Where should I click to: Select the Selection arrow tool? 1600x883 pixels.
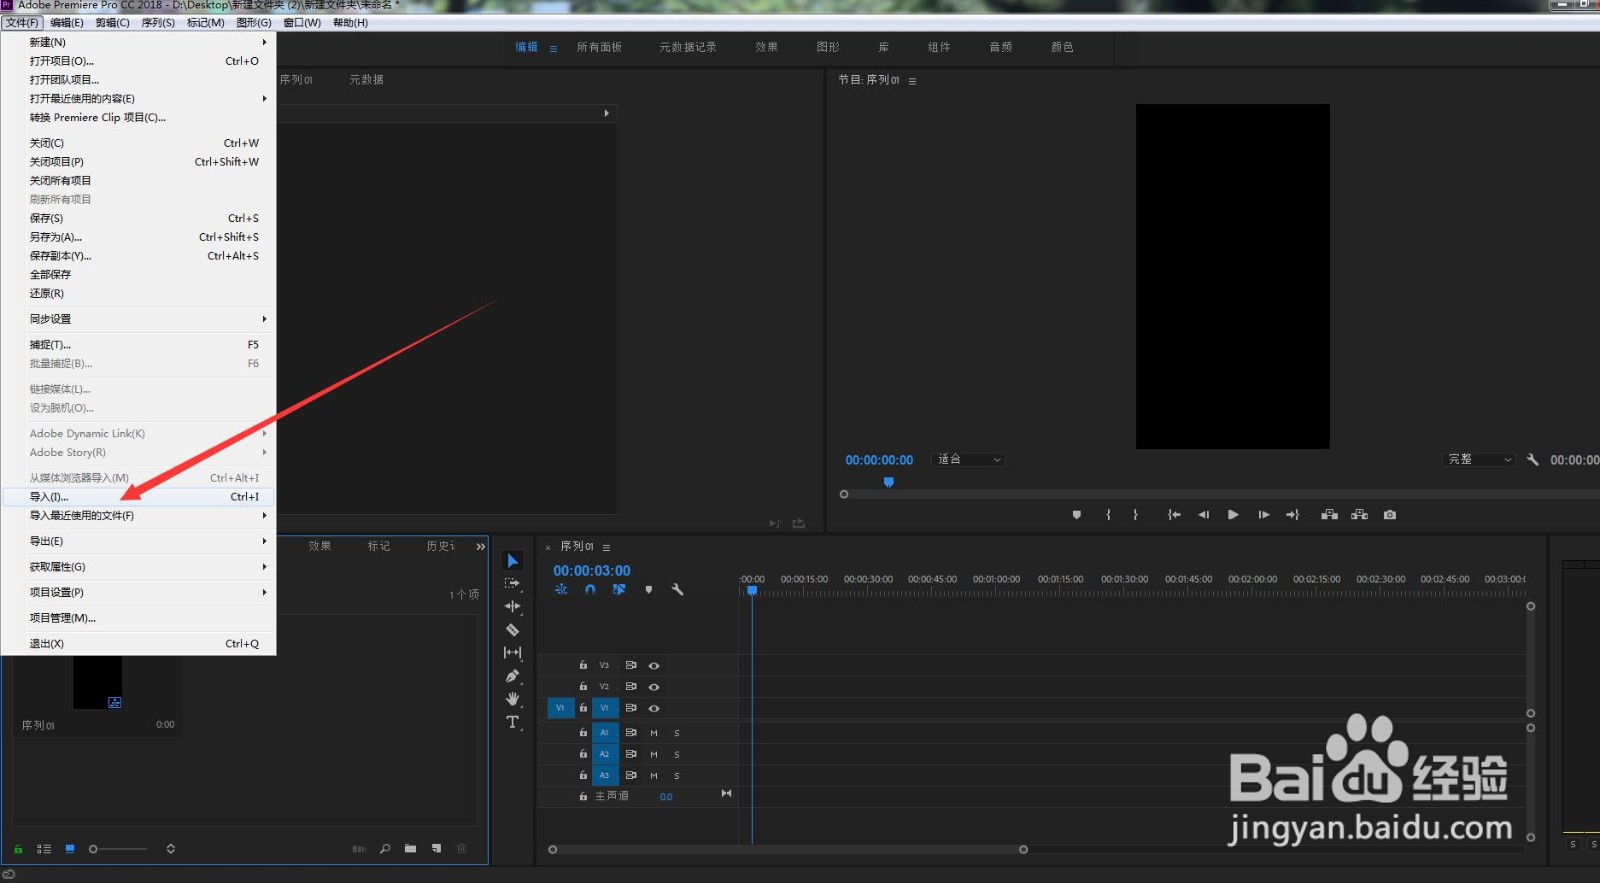click(x=513, y=561)
